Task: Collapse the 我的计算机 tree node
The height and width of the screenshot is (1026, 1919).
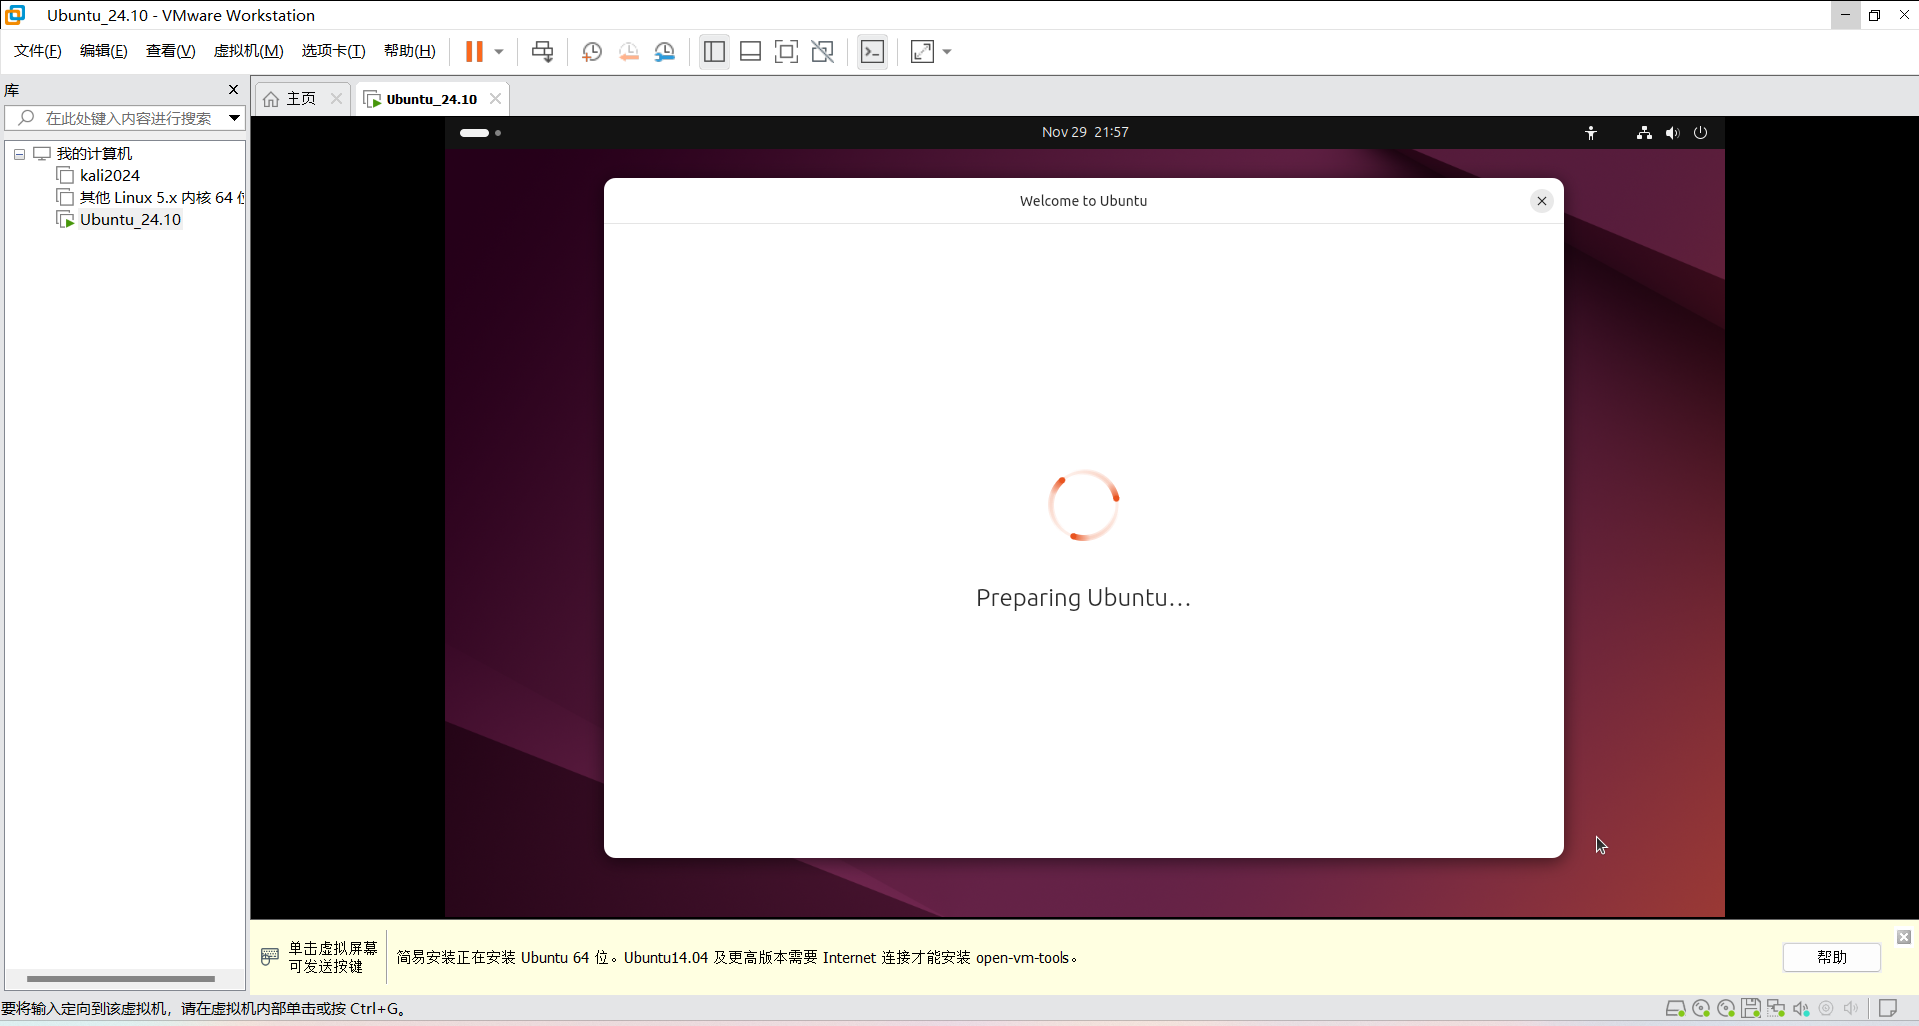Action: coord(19,154)
